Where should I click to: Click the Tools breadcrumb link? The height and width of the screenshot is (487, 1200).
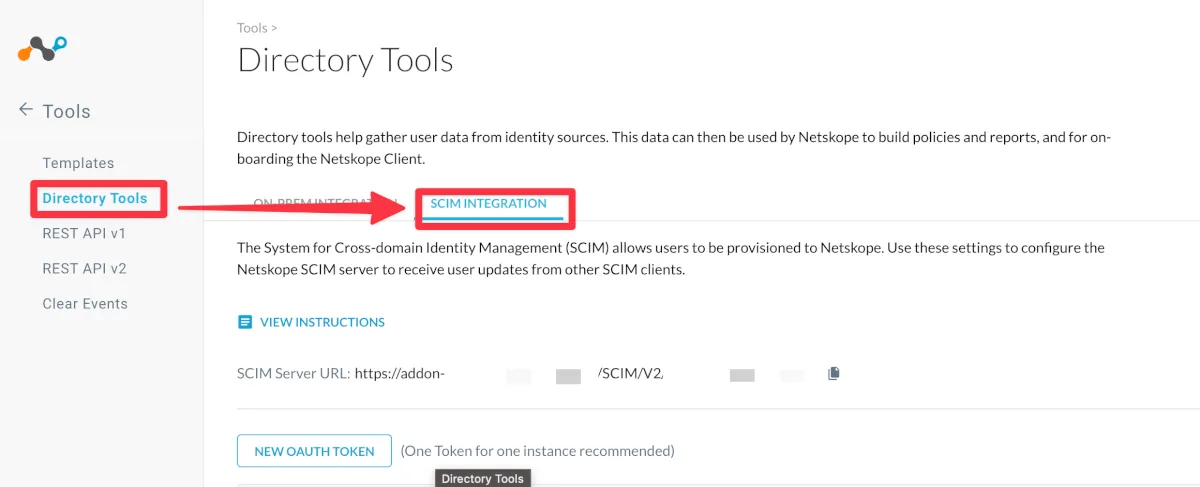pos(253,28)
